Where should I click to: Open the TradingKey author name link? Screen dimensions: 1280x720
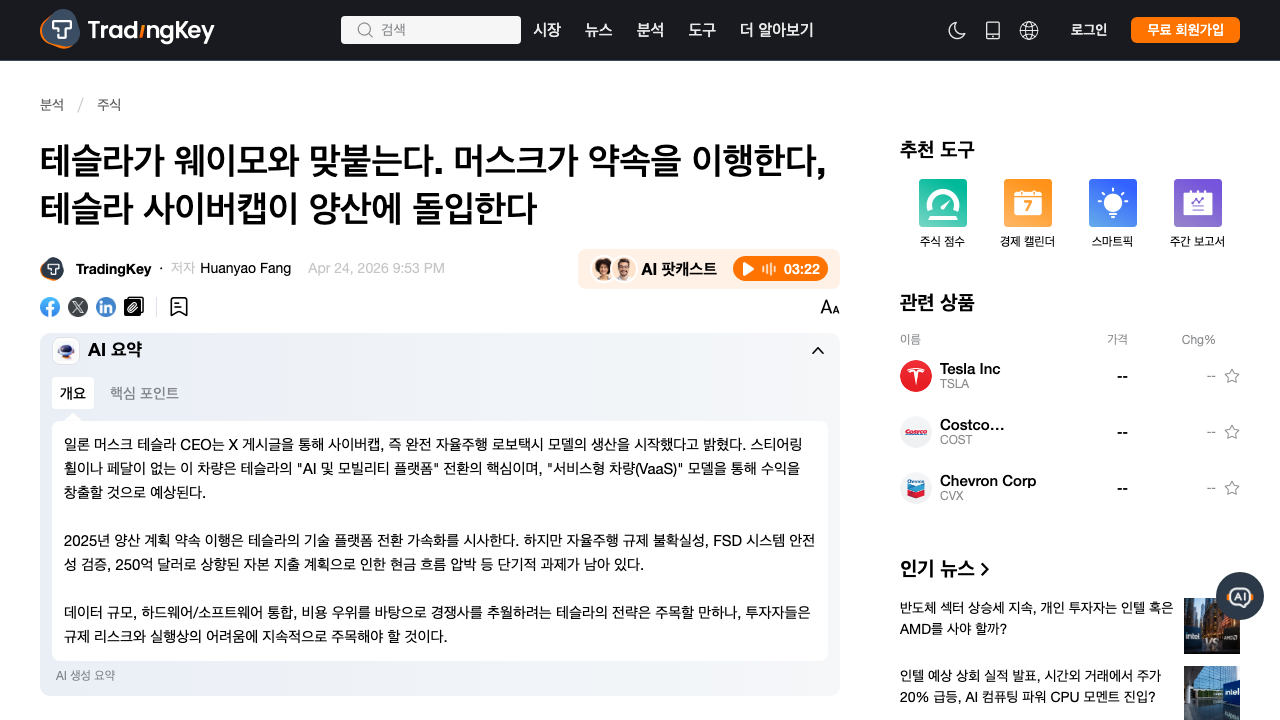(x=113, y=269)
